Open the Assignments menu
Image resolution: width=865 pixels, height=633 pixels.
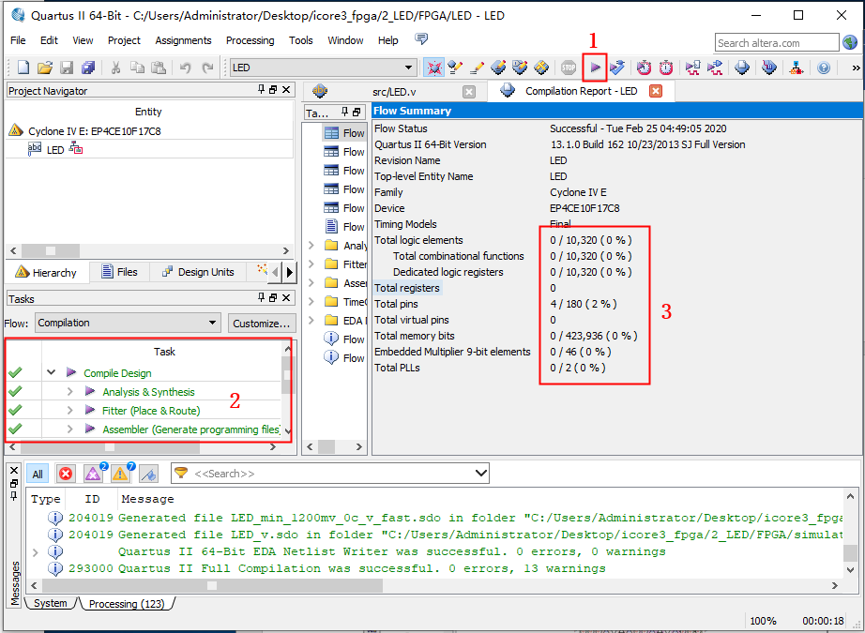[183, 41]
